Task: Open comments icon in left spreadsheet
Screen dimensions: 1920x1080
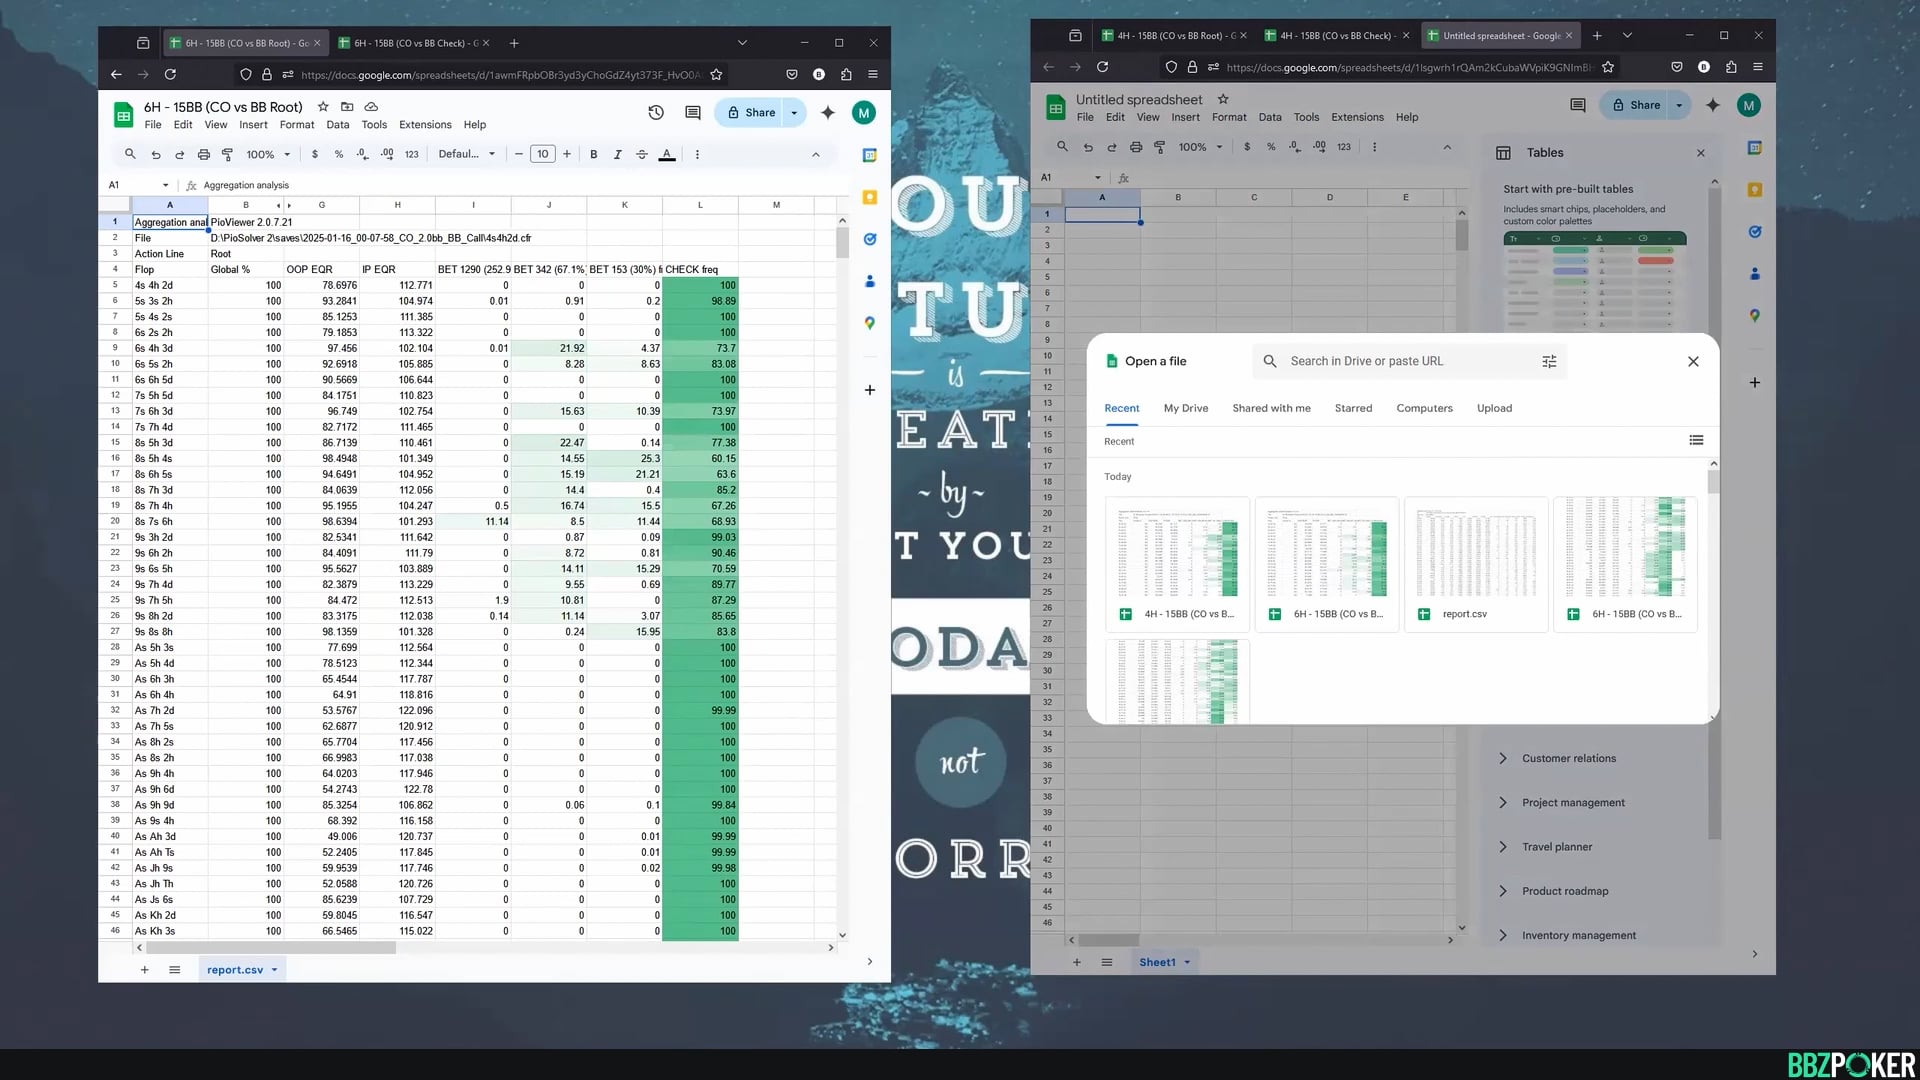Action: click(x=692, y=113)
